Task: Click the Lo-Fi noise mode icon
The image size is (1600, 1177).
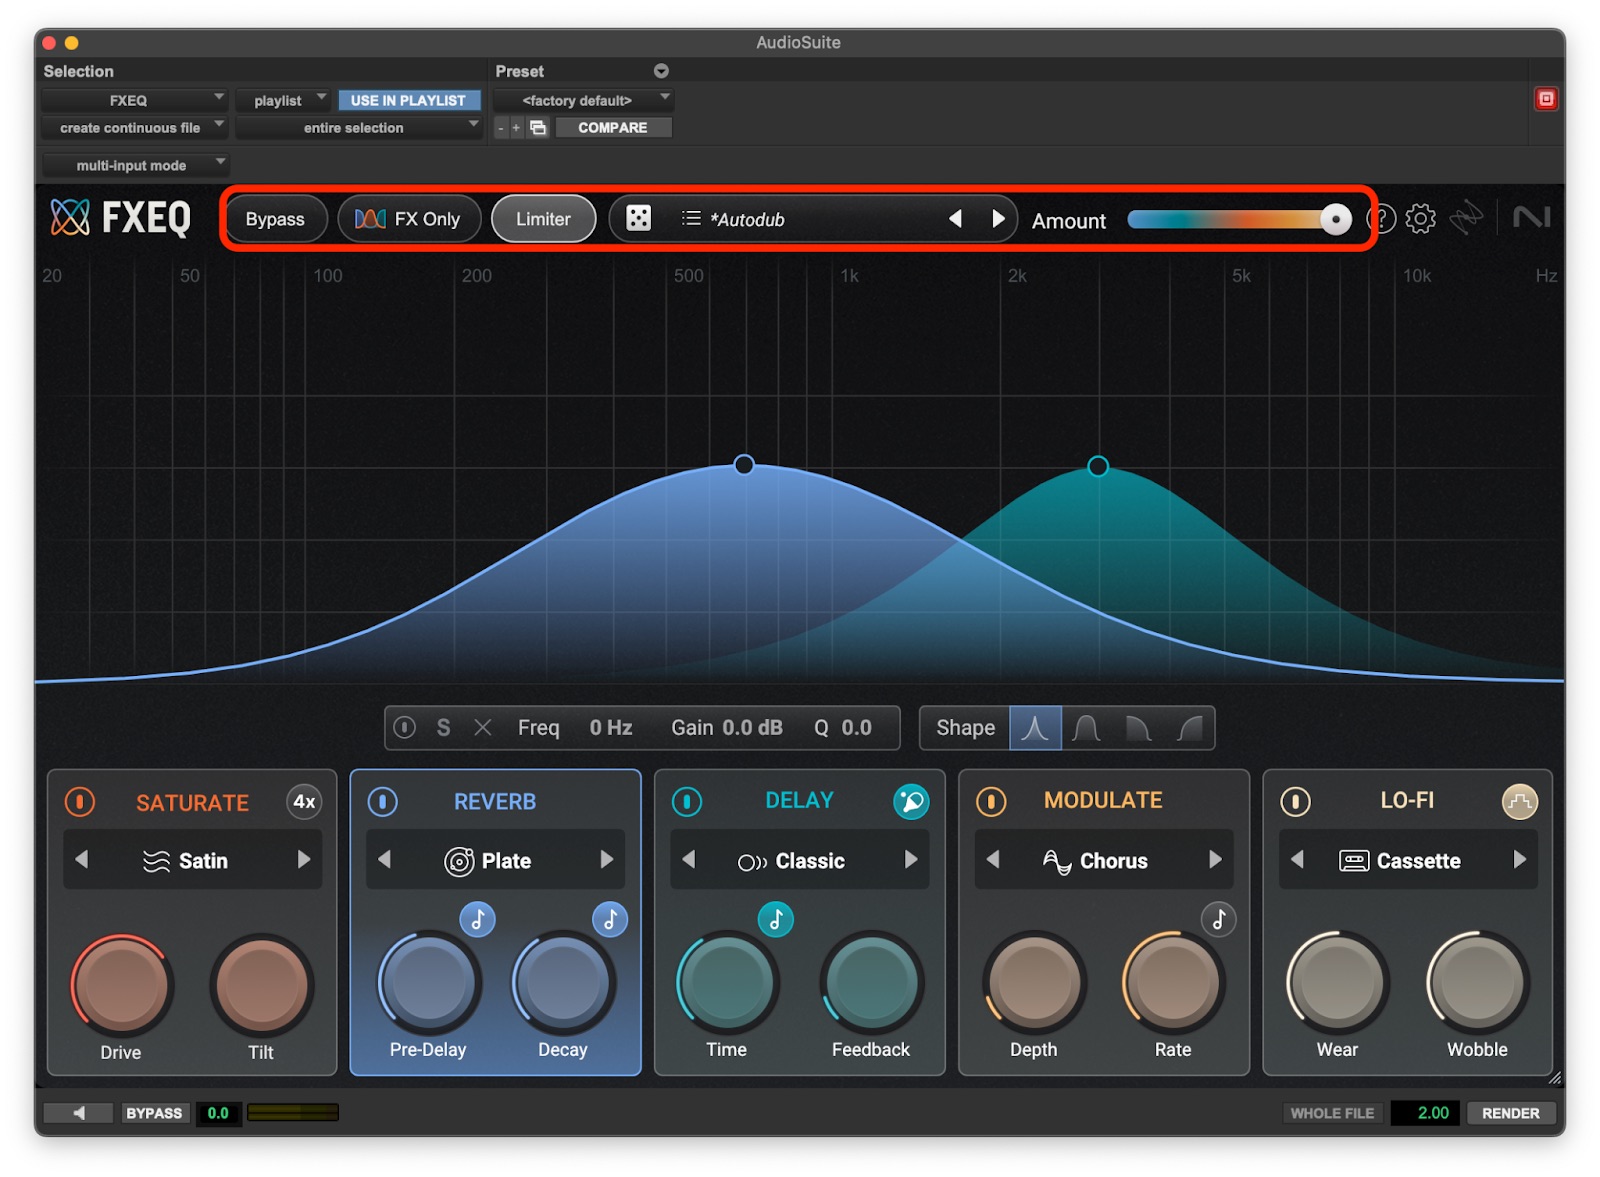Action: 1519,801
